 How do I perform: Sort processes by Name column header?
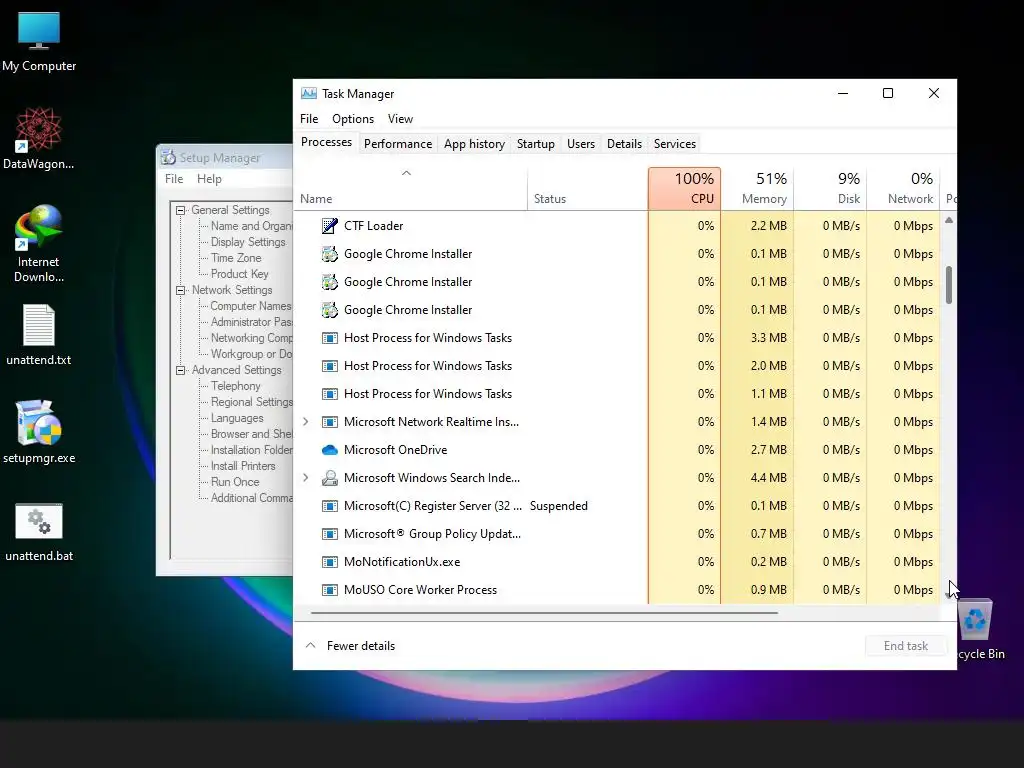[410, 189]
